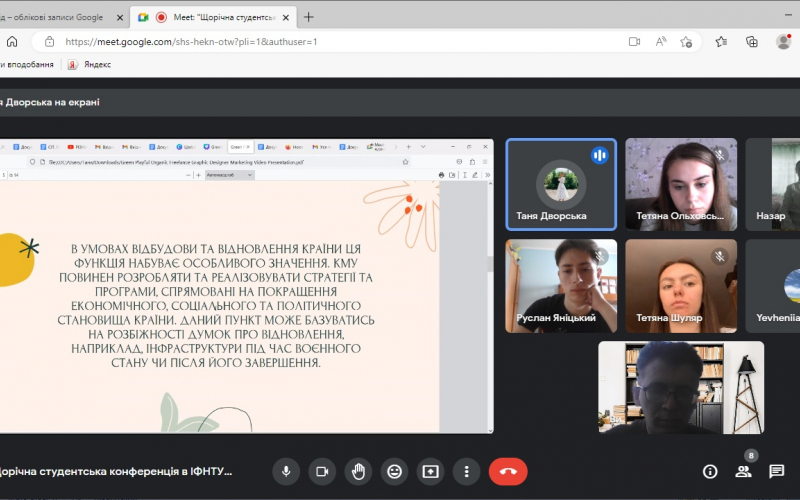The width and height of the screenshot is (800, 500).
Task: Select Руслан Яніцький video tile
Action: (561, 286)
